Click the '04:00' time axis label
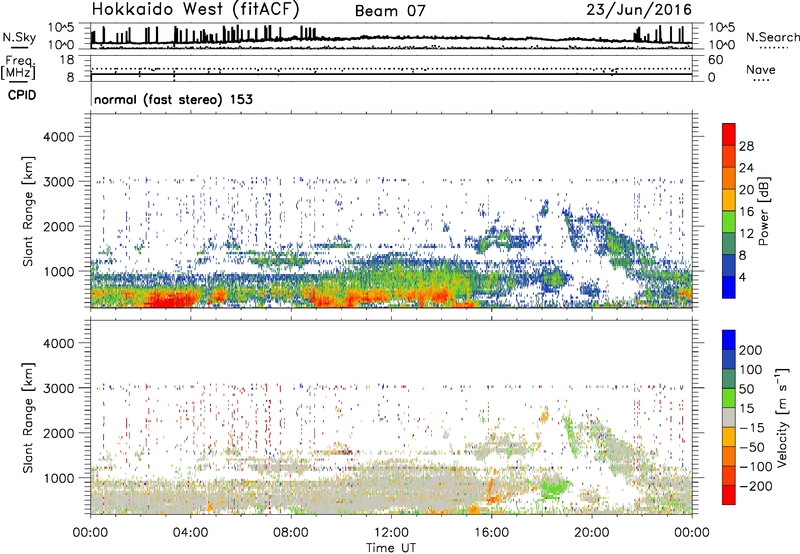Image resolution: width=800 pixels, height=554 pixels. [x=190, y=533]
